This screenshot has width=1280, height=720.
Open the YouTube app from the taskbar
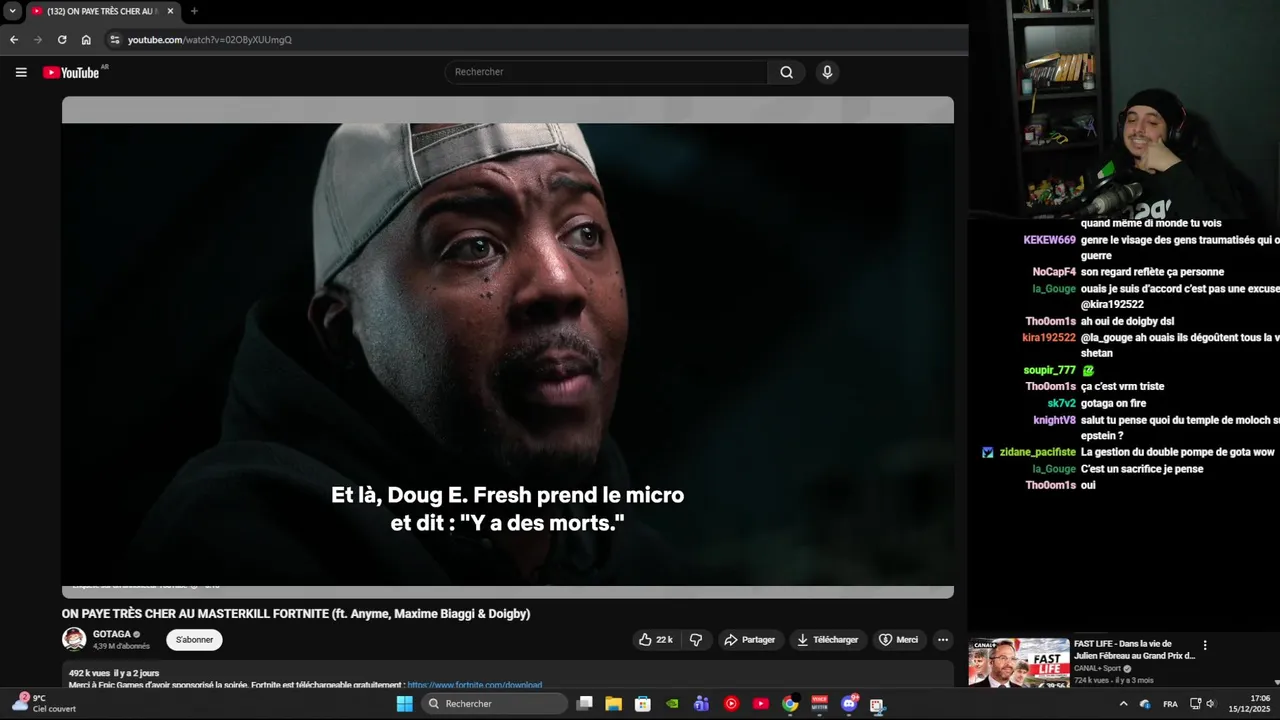pos(760,704)
